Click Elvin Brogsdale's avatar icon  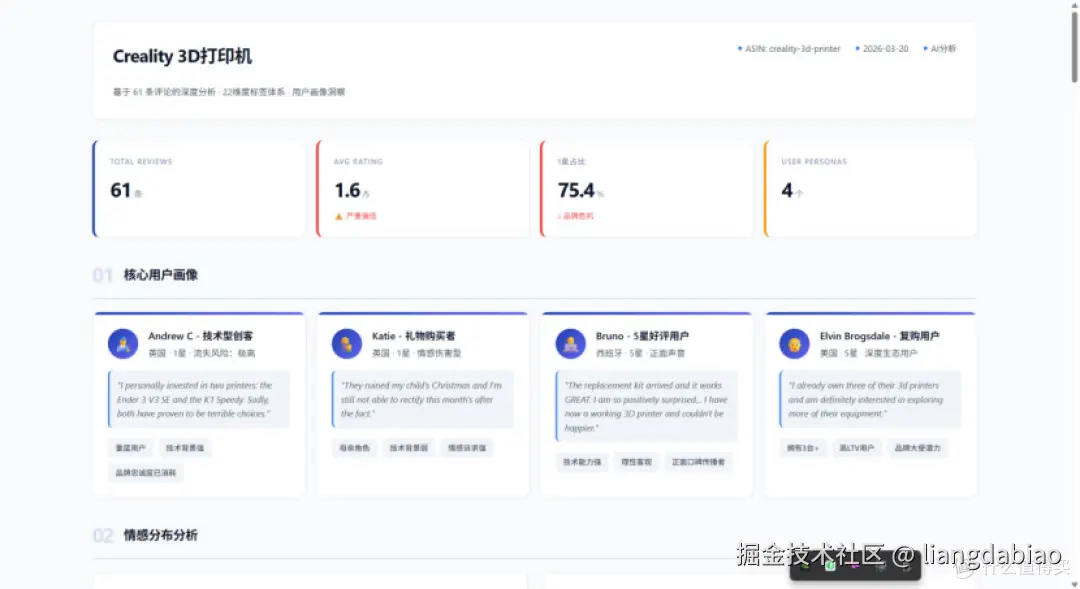(x=794, y=341)
